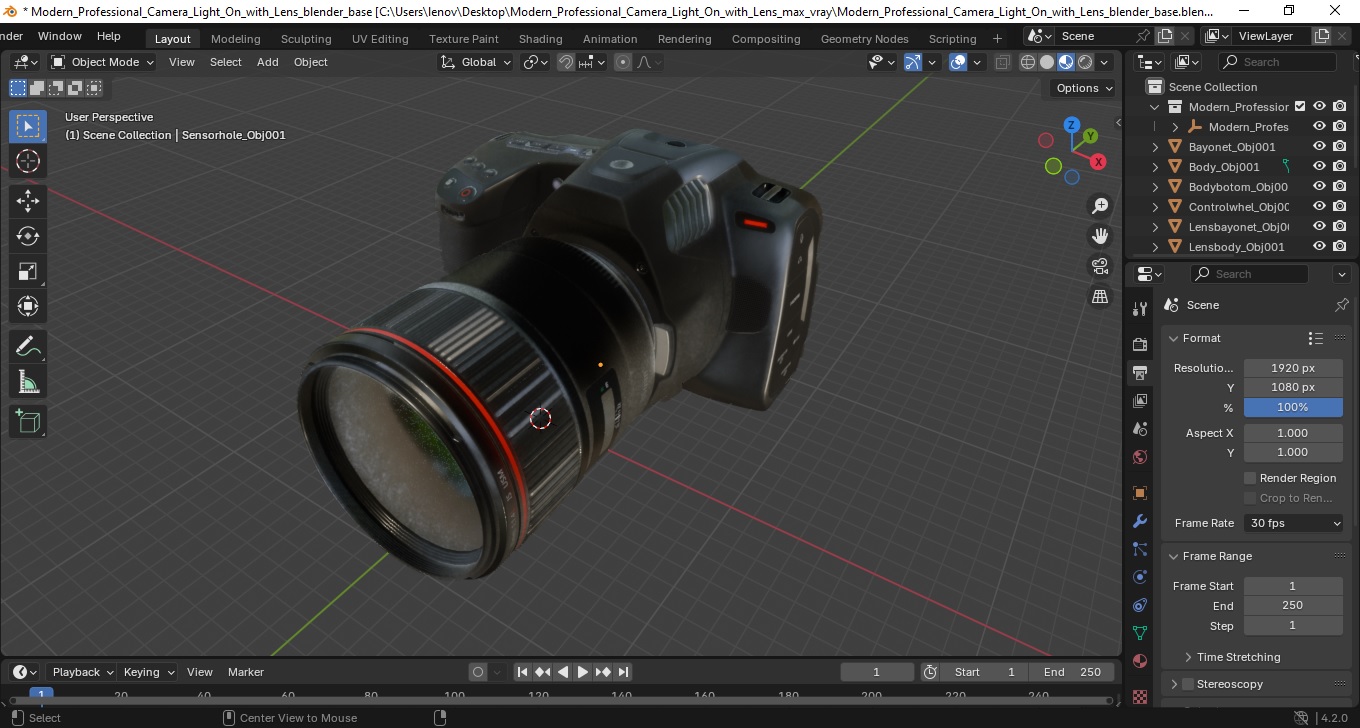Uncheck the Modern_Professional collection checkbox
Viewport: 1360px width, 728px height.
click(1300, 107)
